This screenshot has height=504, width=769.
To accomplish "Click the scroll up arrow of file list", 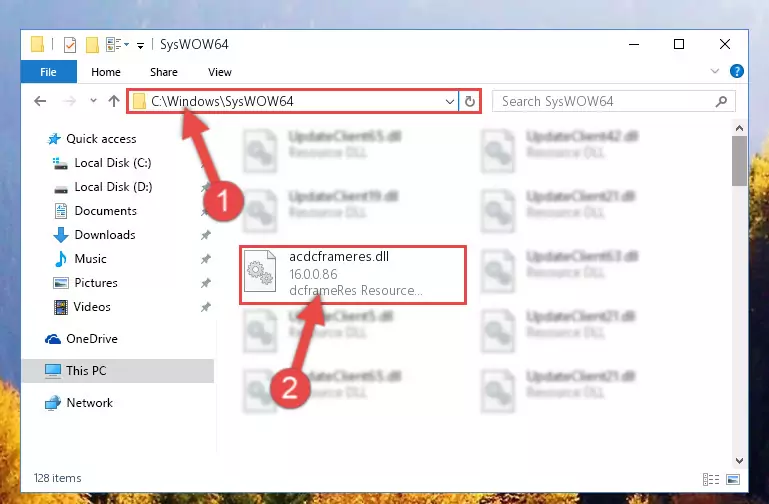I will (739, 128).
